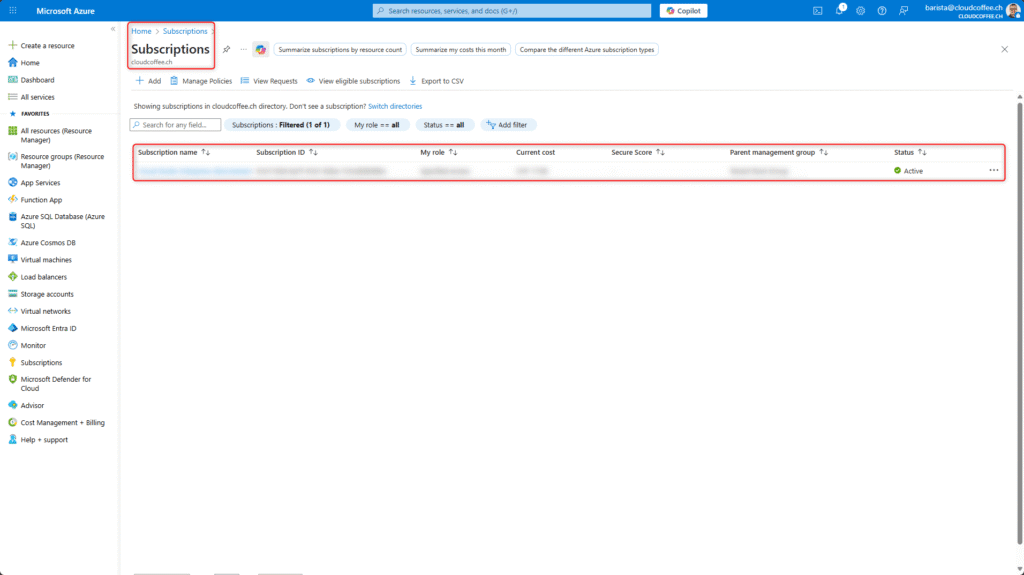1024x575 pixels.
Task: Go to Home in the sidebar
Action: click(x=24, y=63)
